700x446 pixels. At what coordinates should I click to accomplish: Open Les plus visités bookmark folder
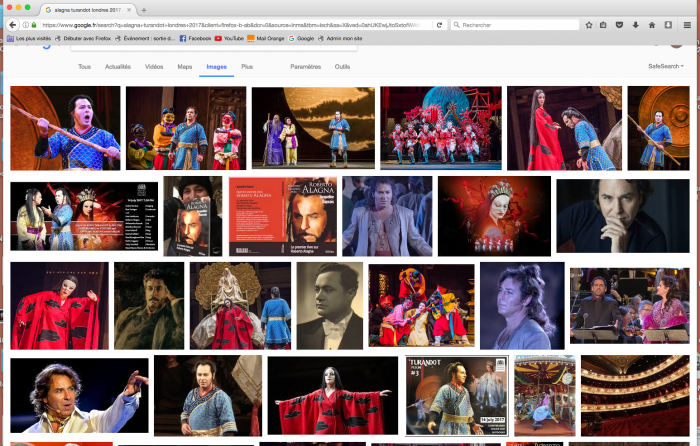[29, 38]
